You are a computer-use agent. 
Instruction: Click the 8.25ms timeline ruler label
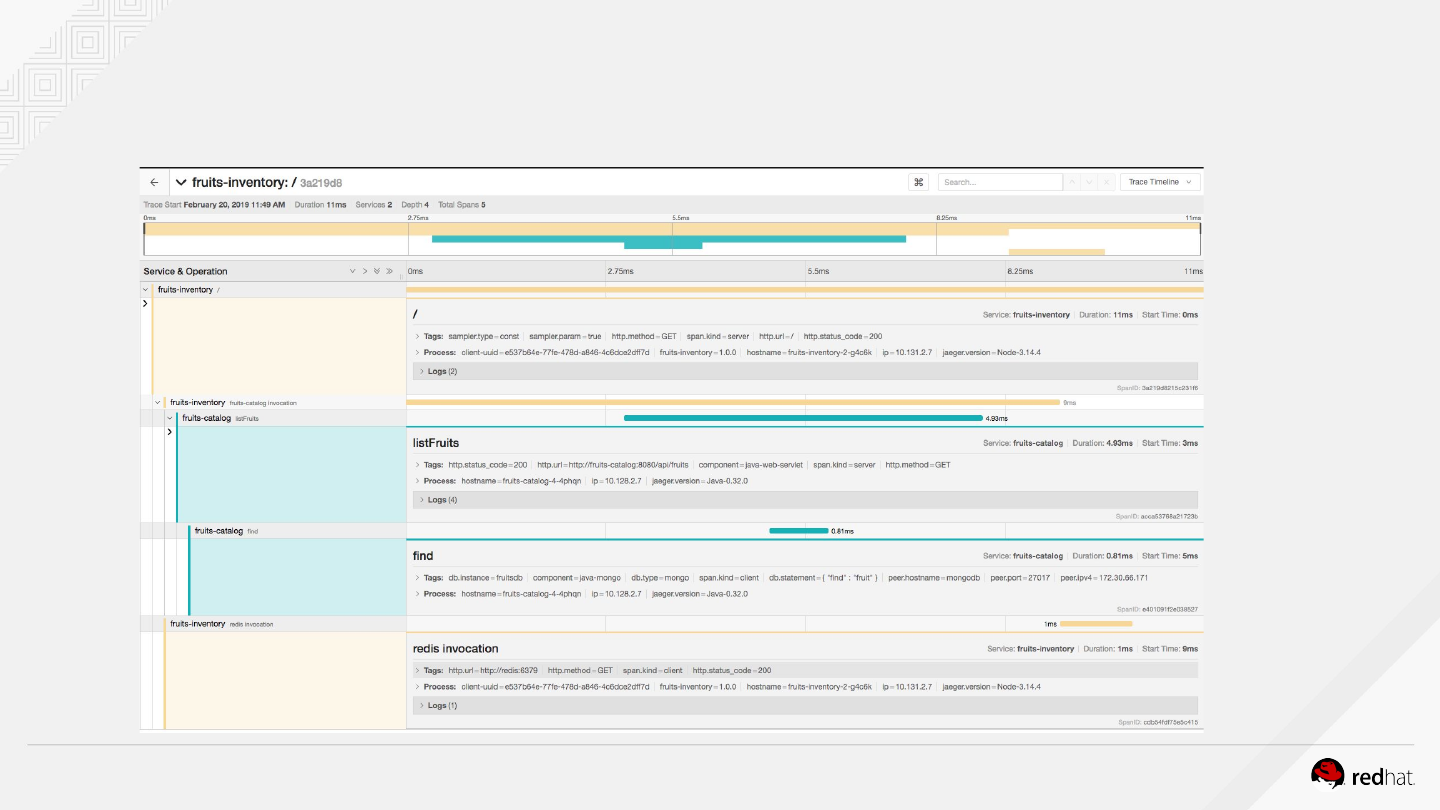pyautogui.click(x=1019, y=271)
